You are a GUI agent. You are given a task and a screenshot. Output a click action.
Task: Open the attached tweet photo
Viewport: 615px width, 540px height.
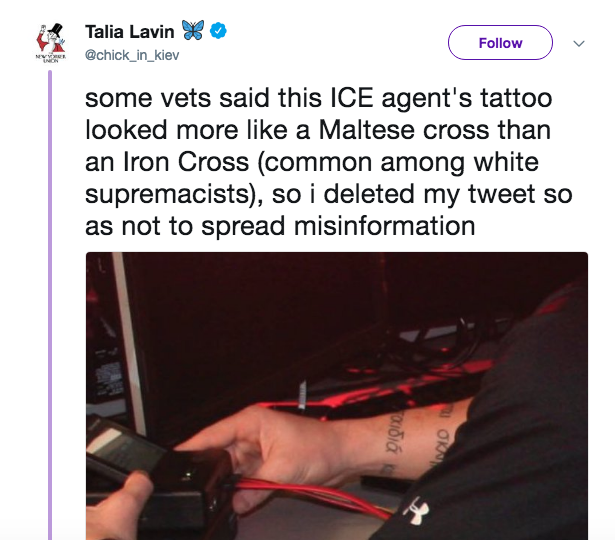(337, 396)
